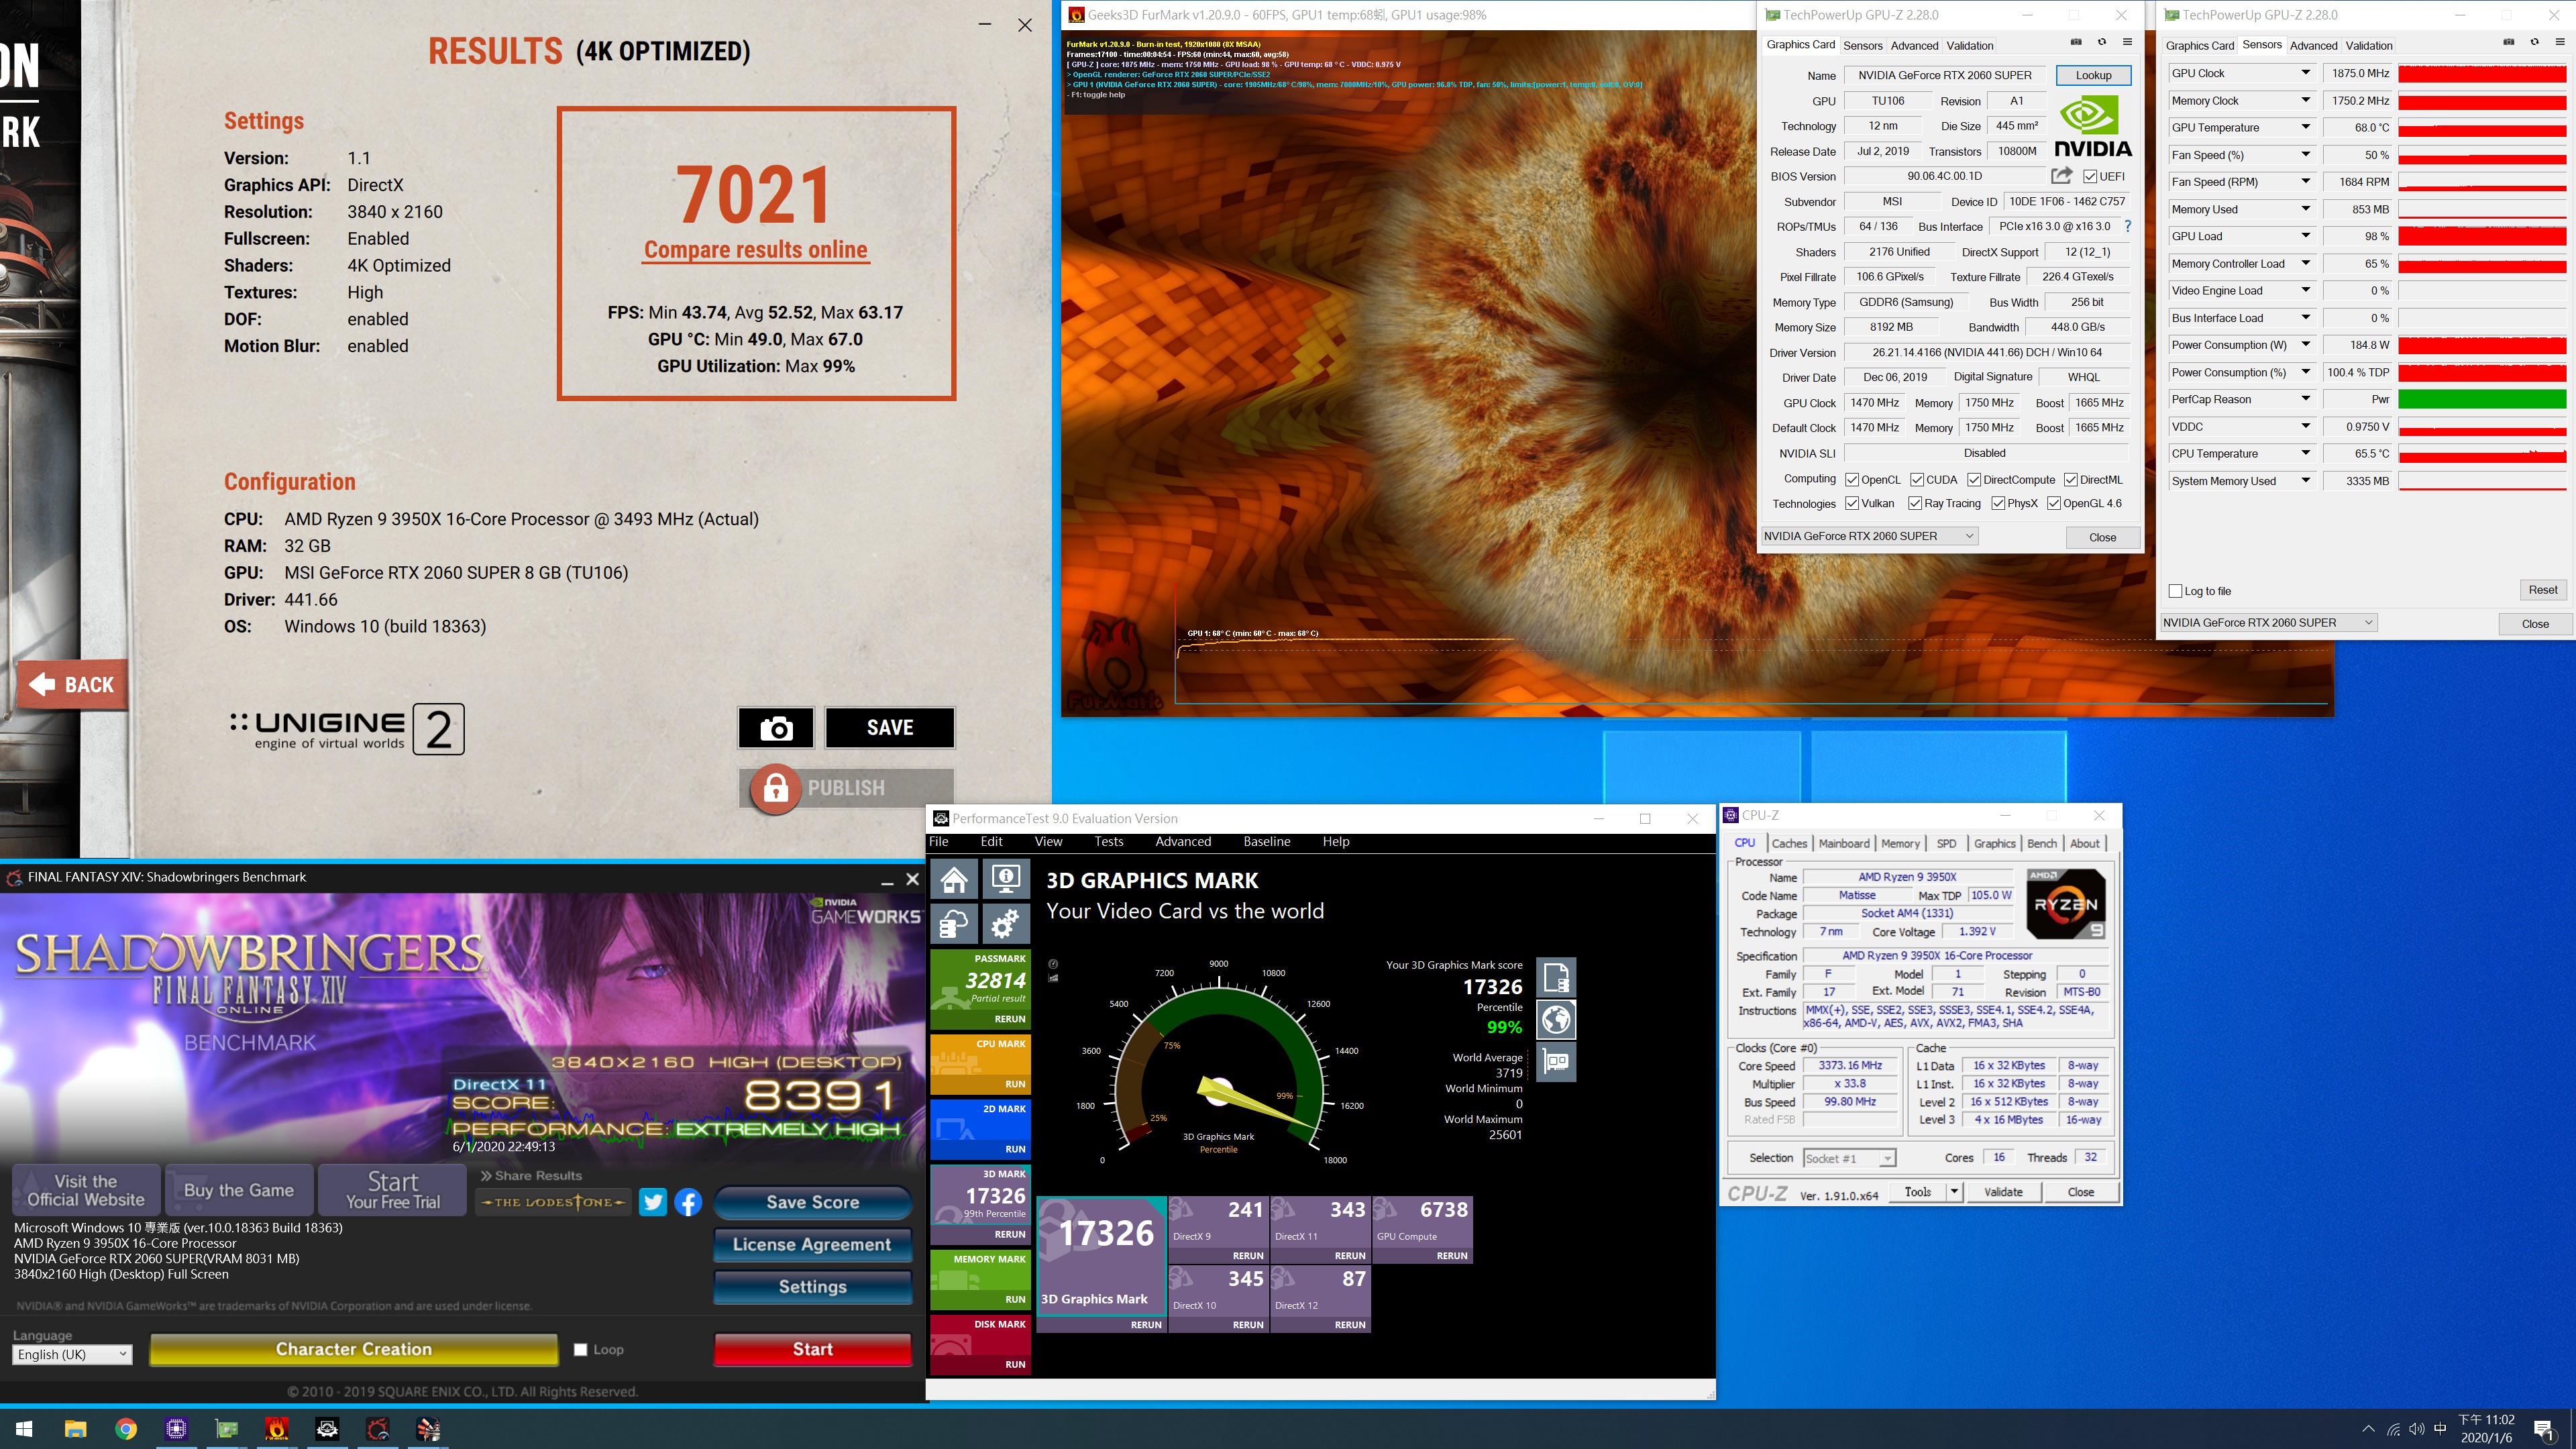Click Validate button in CPU-Z
2576x1449 pixels.
coord(2002,1192)
